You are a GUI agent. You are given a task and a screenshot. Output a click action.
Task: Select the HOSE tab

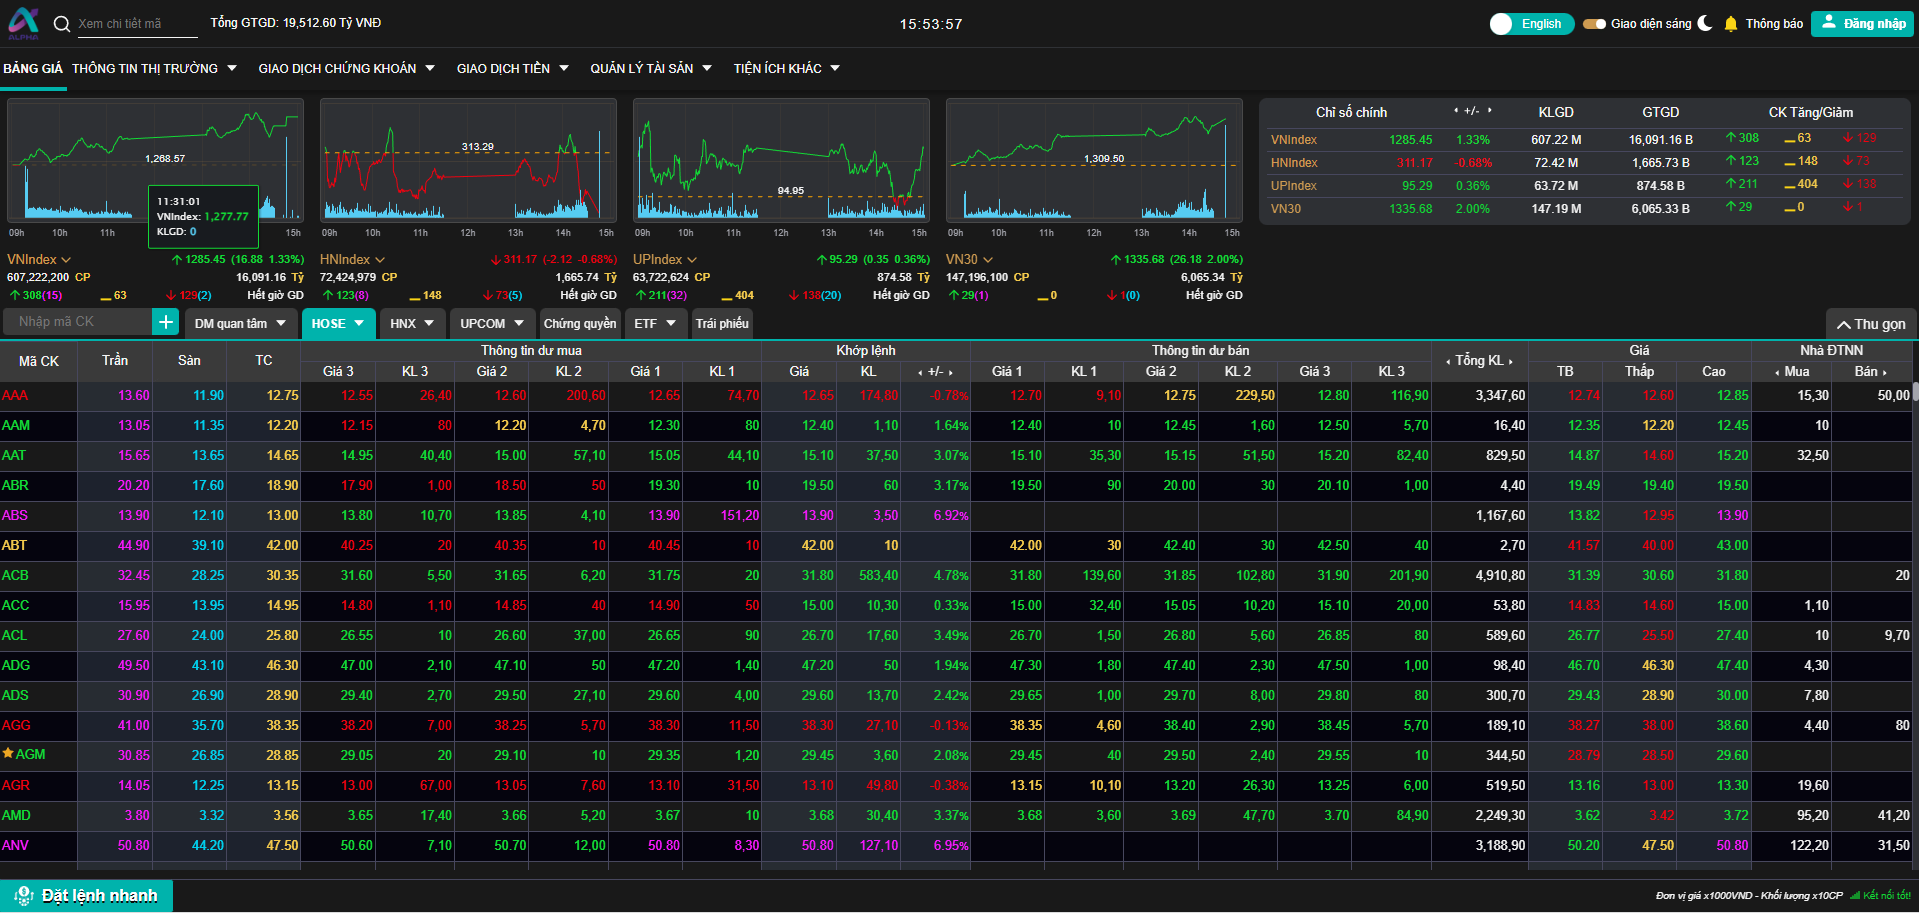pyautogui.click(x=337, y=324)
